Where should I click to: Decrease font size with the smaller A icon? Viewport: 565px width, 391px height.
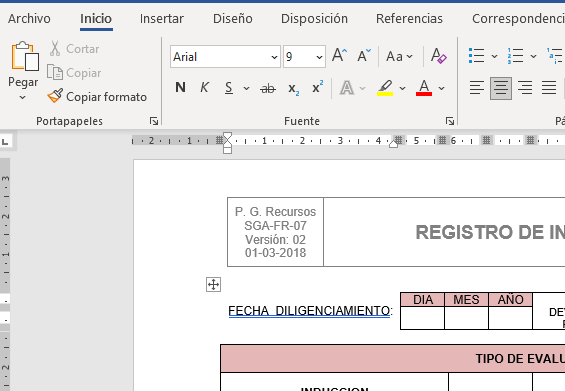pos(364,56)
